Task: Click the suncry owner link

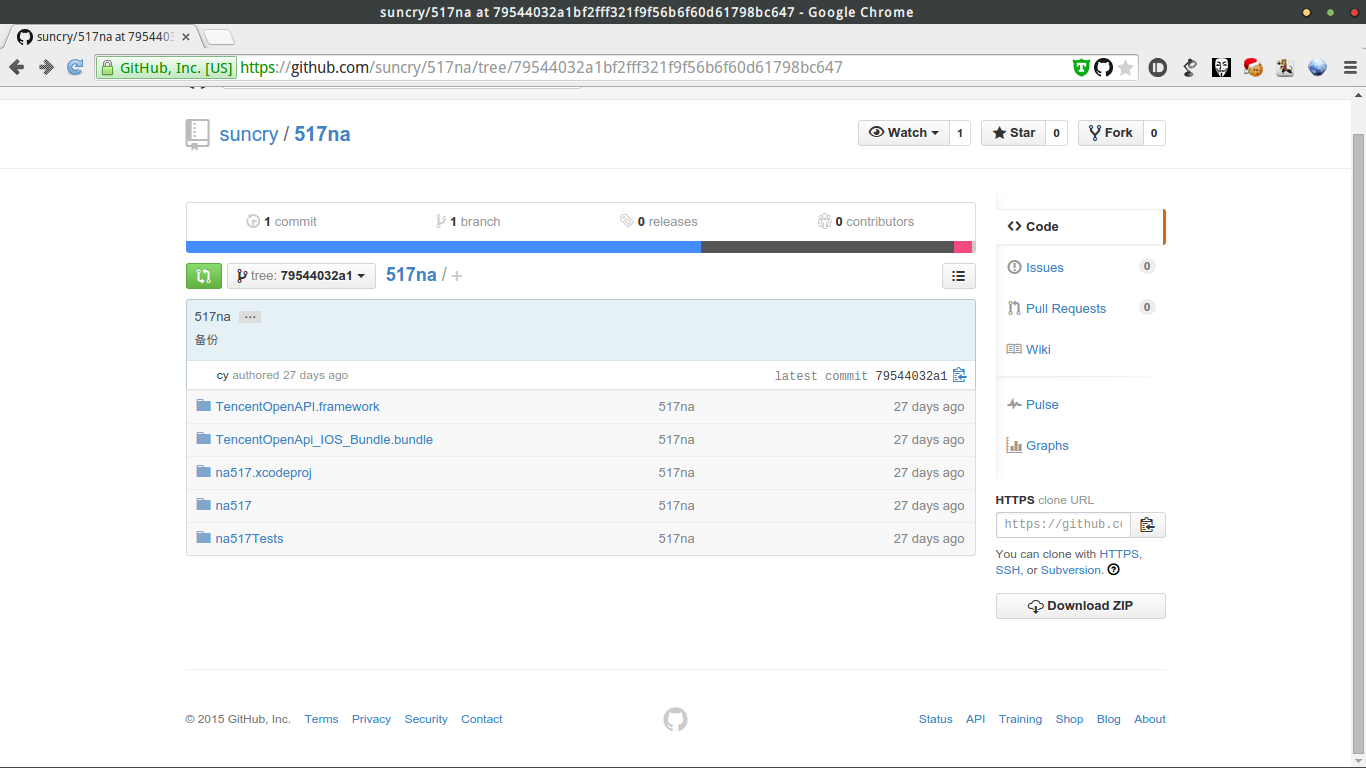Action: 249,134
